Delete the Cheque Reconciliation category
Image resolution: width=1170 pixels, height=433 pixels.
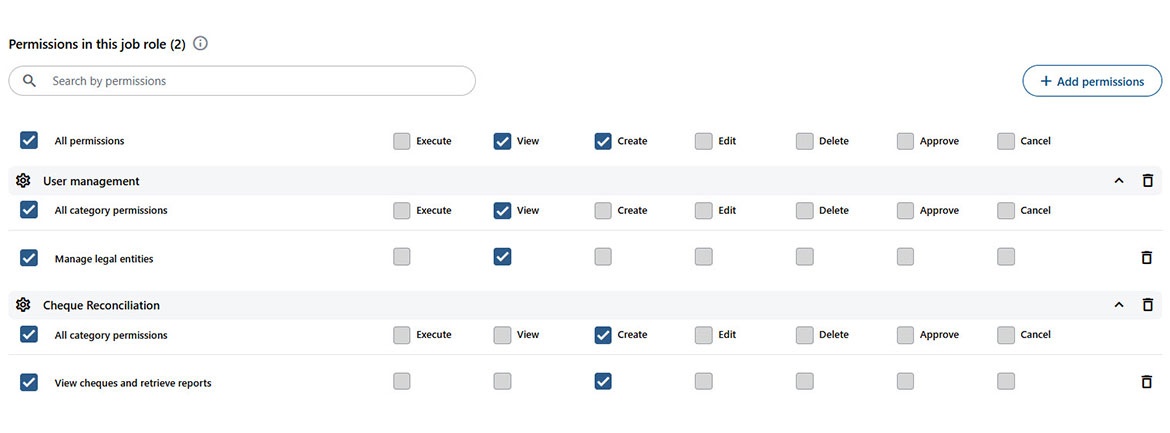[1147, 305]
